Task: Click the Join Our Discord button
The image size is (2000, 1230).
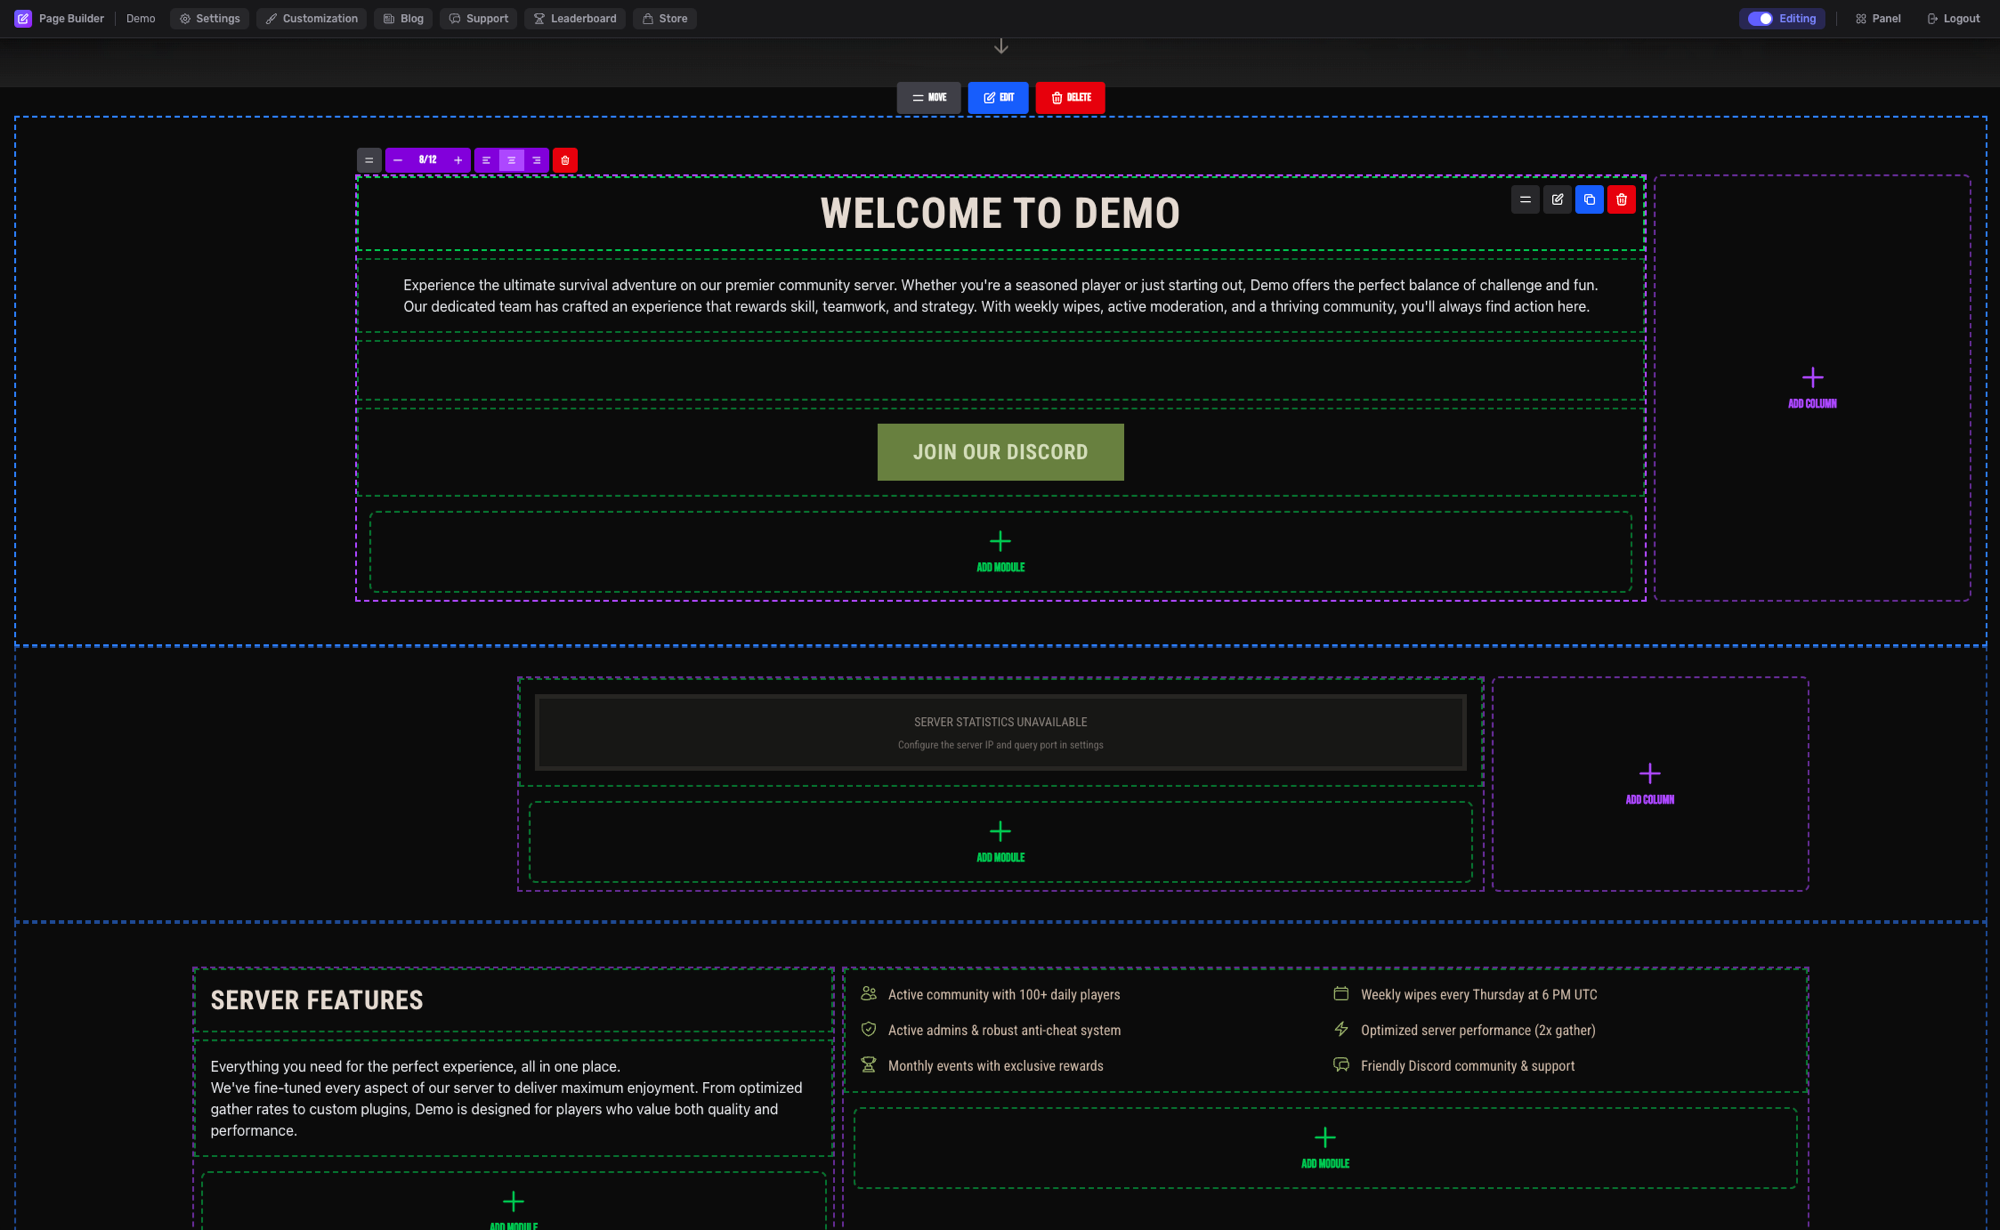Action: [x=1000, y=451]
